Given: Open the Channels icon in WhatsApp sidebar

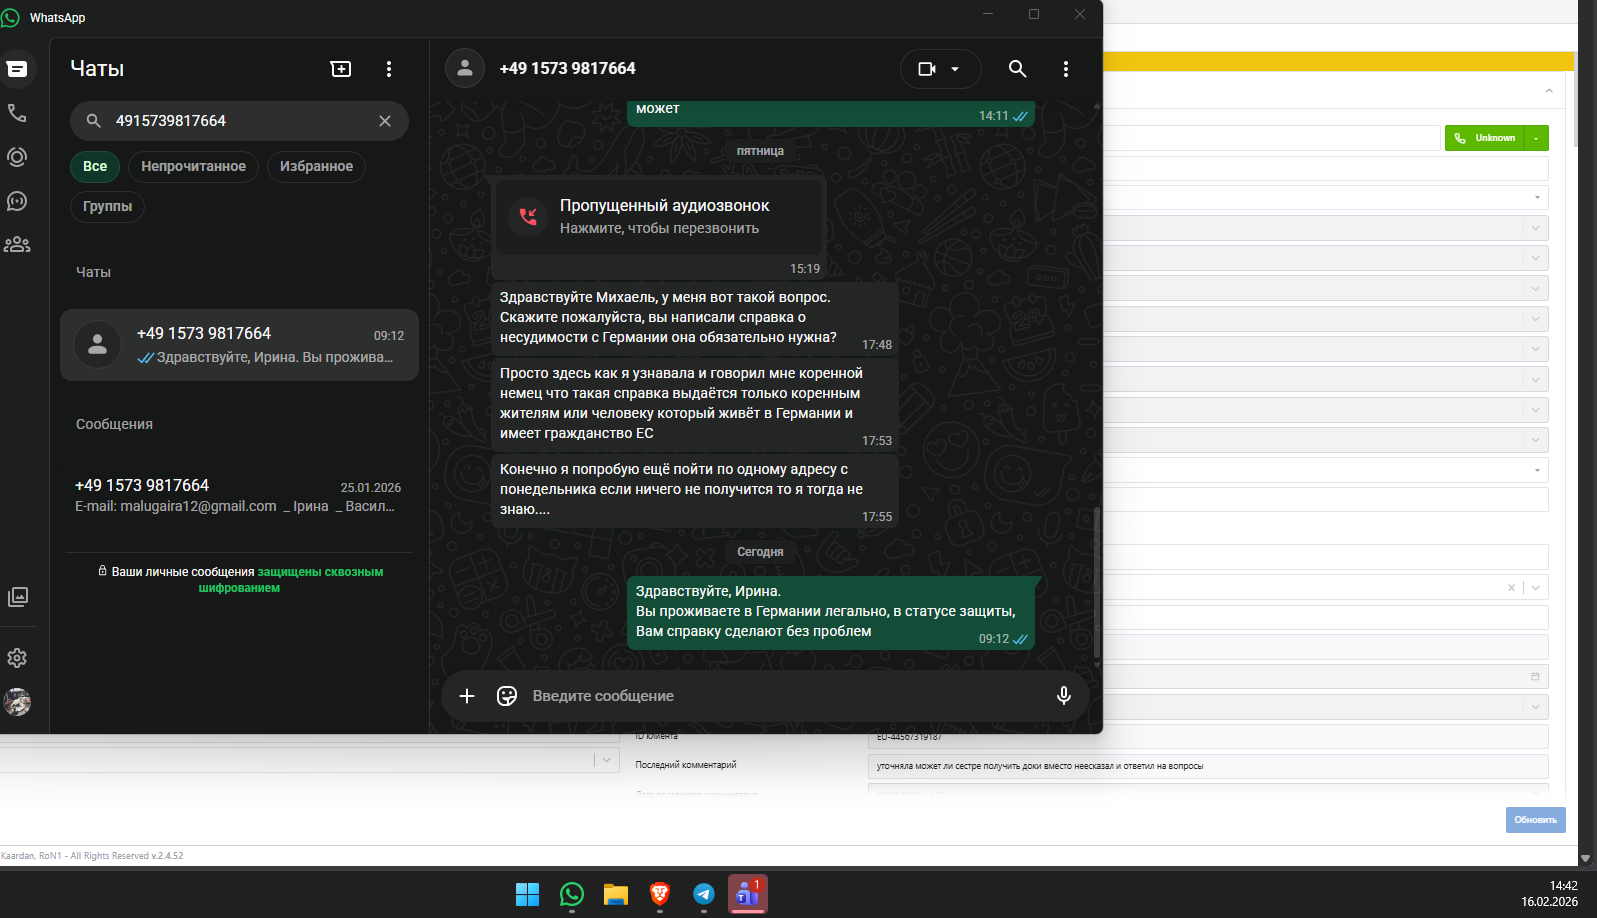Looking at the screenshot, I should [x=17, y=201].
